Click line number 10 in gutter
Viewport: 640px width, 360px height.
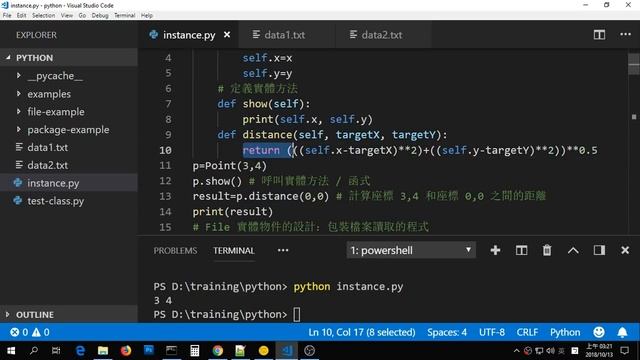pyautogui.click(x=165, y=150)
